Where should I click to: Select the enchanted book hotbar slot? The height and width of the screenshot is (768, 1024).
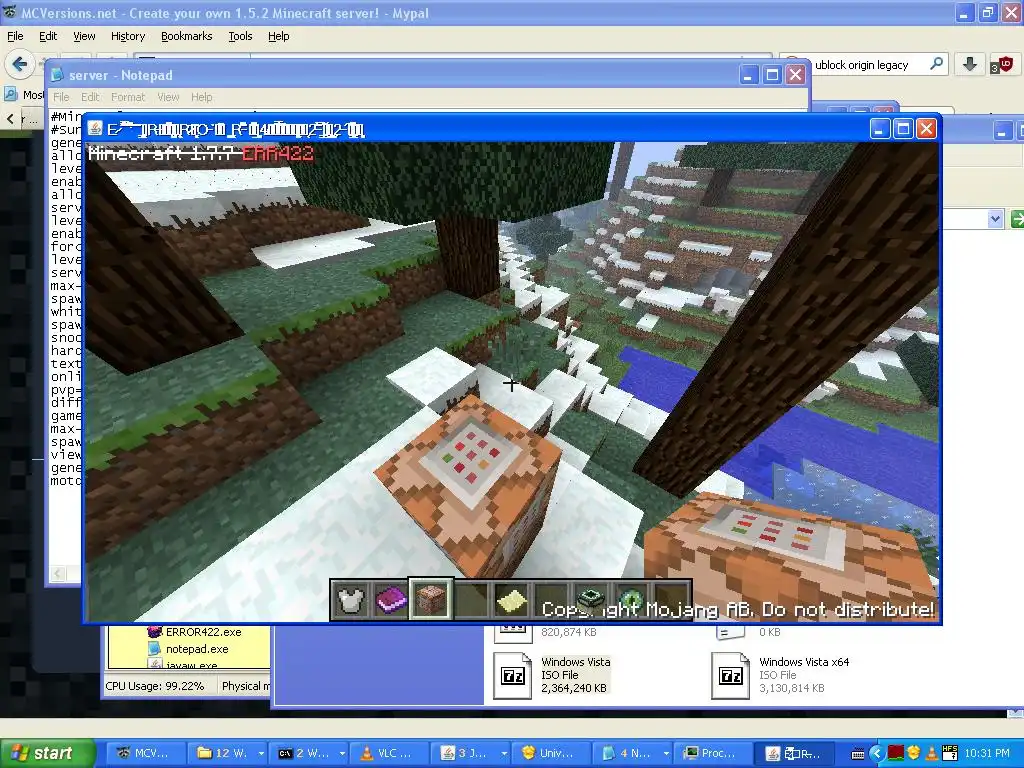pyautogui.click(x=391, y=599)
